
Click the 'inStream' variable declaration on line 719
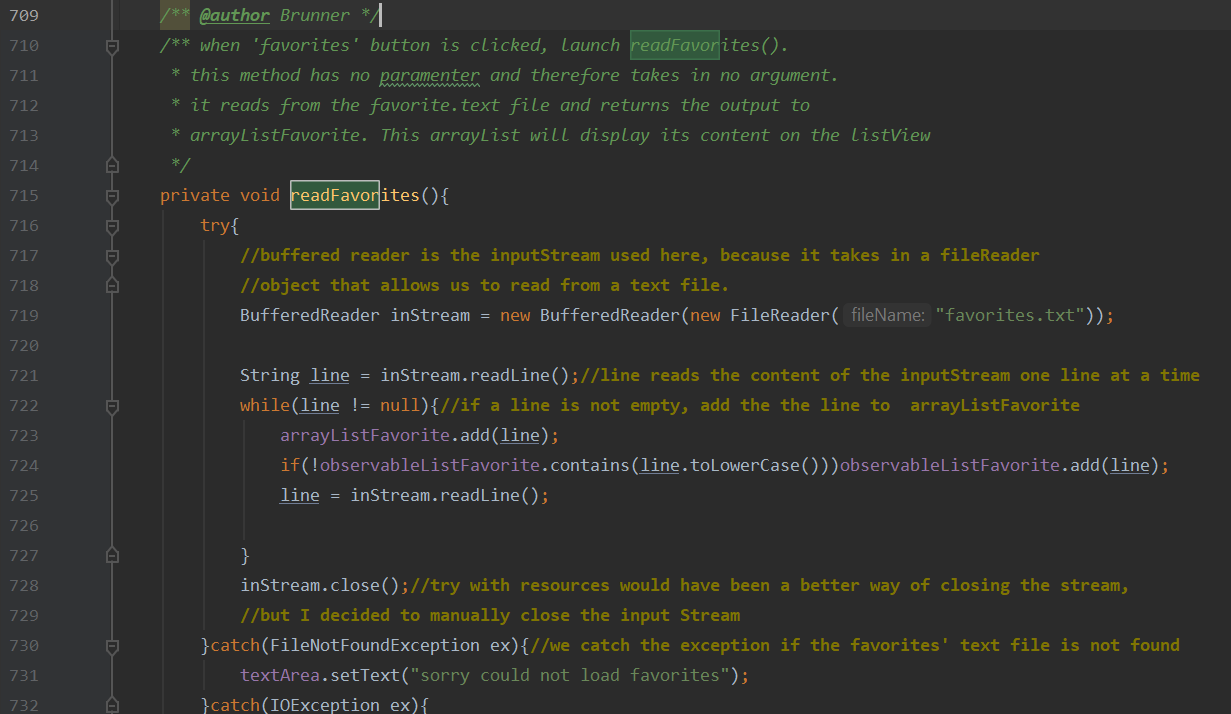pos(430,315)
